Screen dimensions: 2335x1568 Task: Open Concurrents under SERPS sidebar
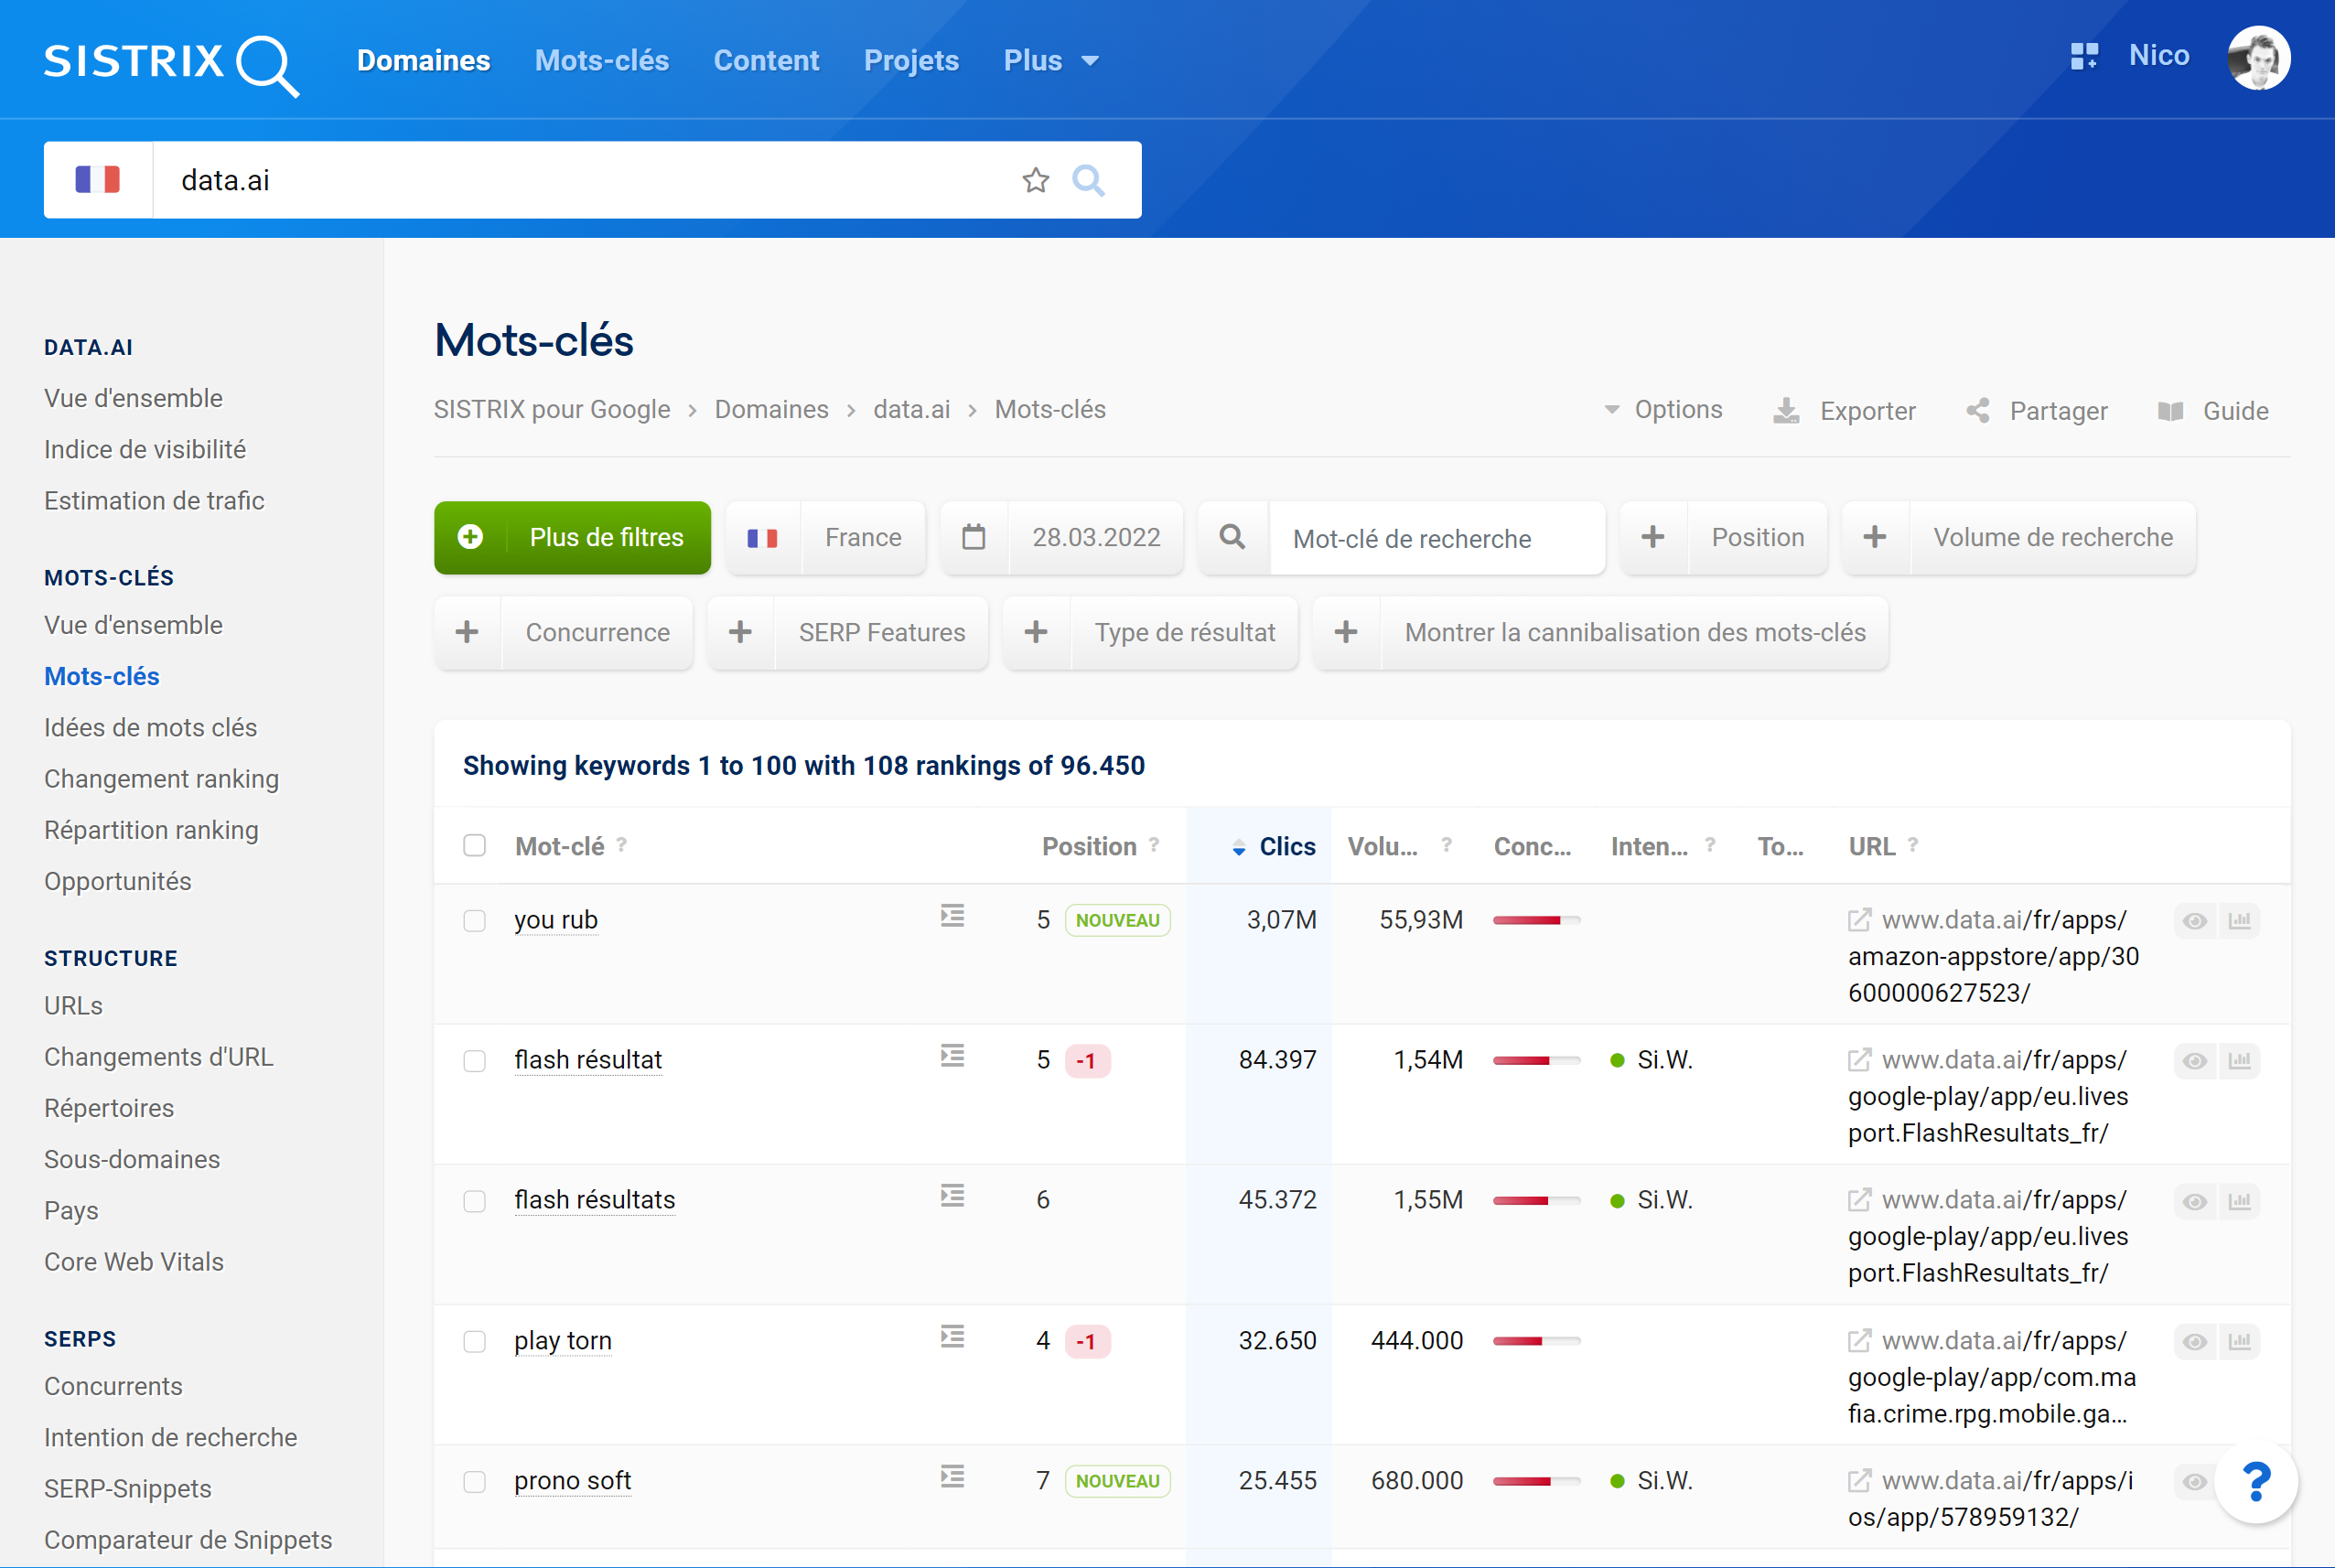point(113,1387)
